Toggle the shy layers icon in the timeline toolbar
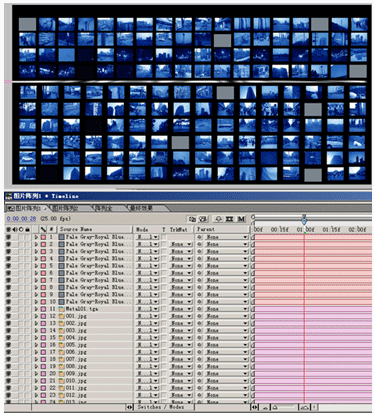 pyautogui.click(x=219, y=219)
